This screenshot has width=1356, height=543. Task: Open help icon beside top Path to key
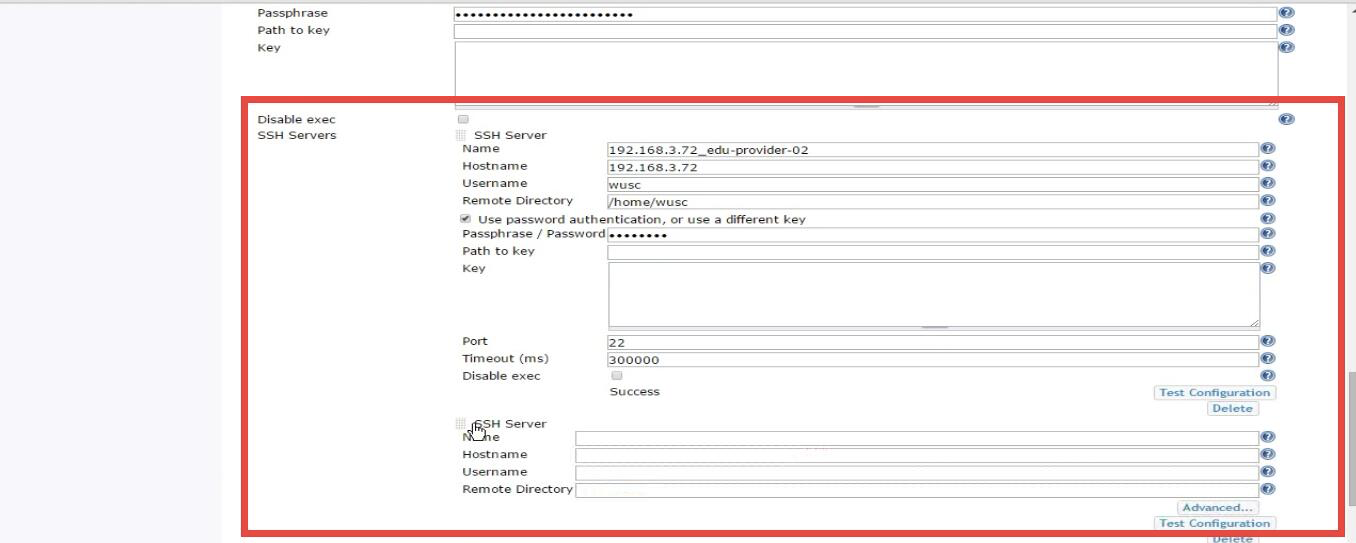pos(1287,30)
